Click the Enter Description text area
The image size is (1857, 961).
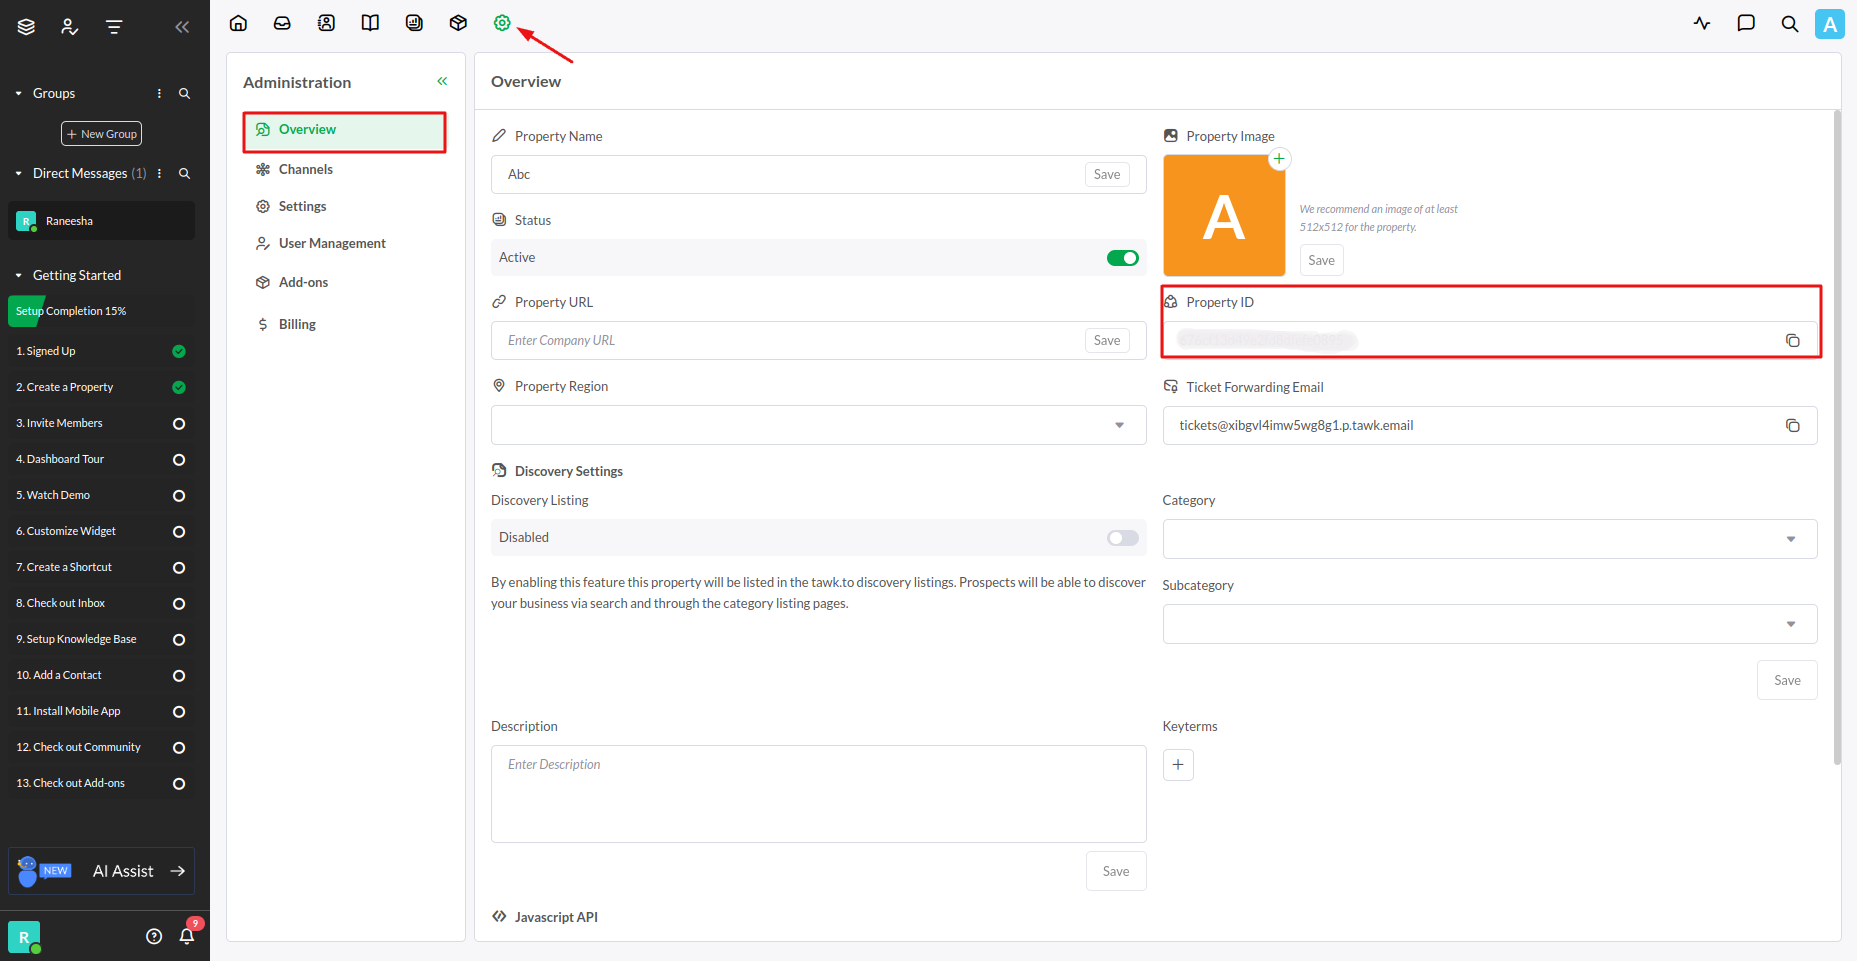818,793
